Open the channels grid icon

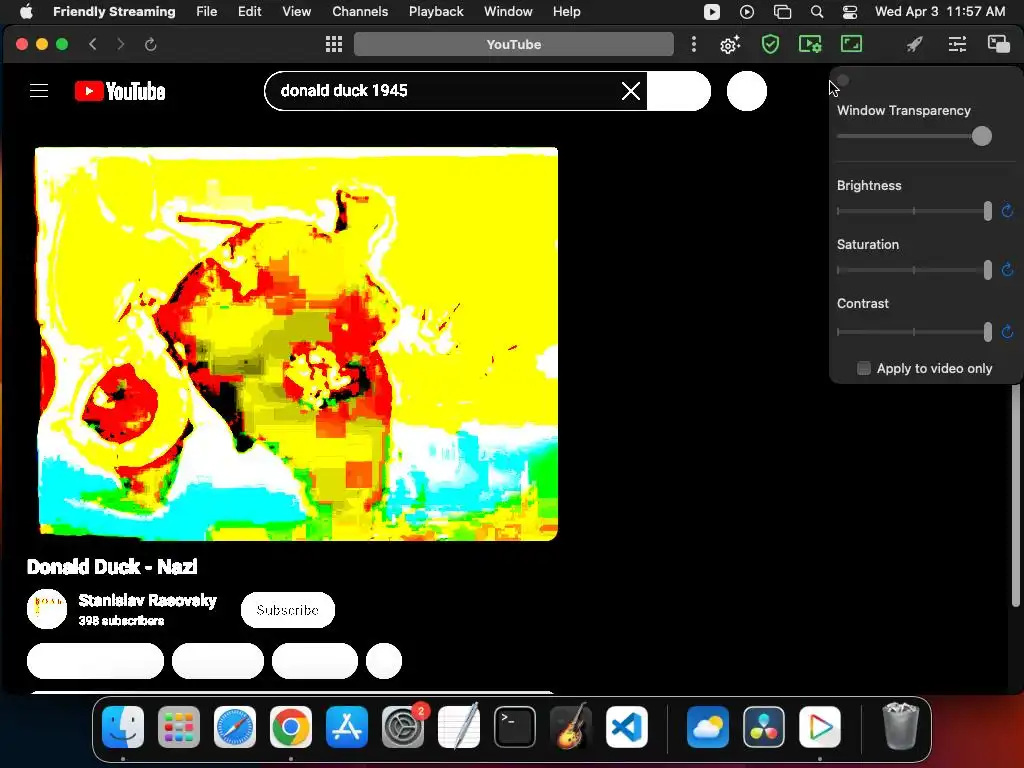click(x=334, y=44)
